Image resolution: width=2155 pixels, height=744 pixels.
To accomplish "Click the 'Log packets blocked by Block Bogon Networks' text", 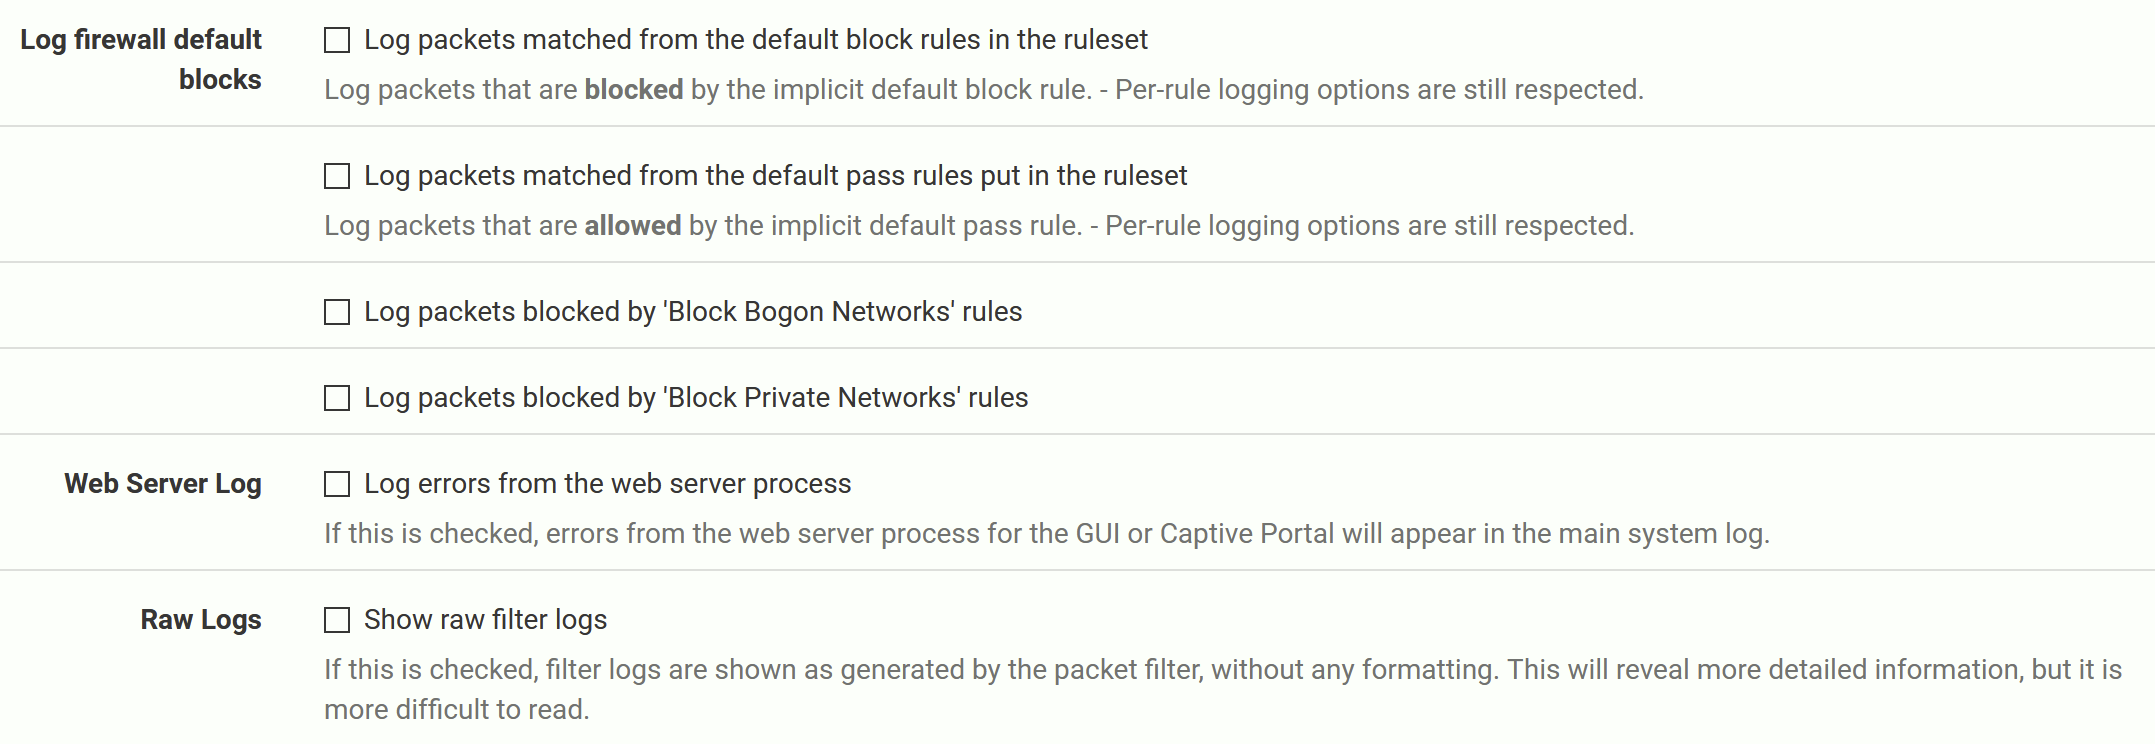I will tap(692, 312).
